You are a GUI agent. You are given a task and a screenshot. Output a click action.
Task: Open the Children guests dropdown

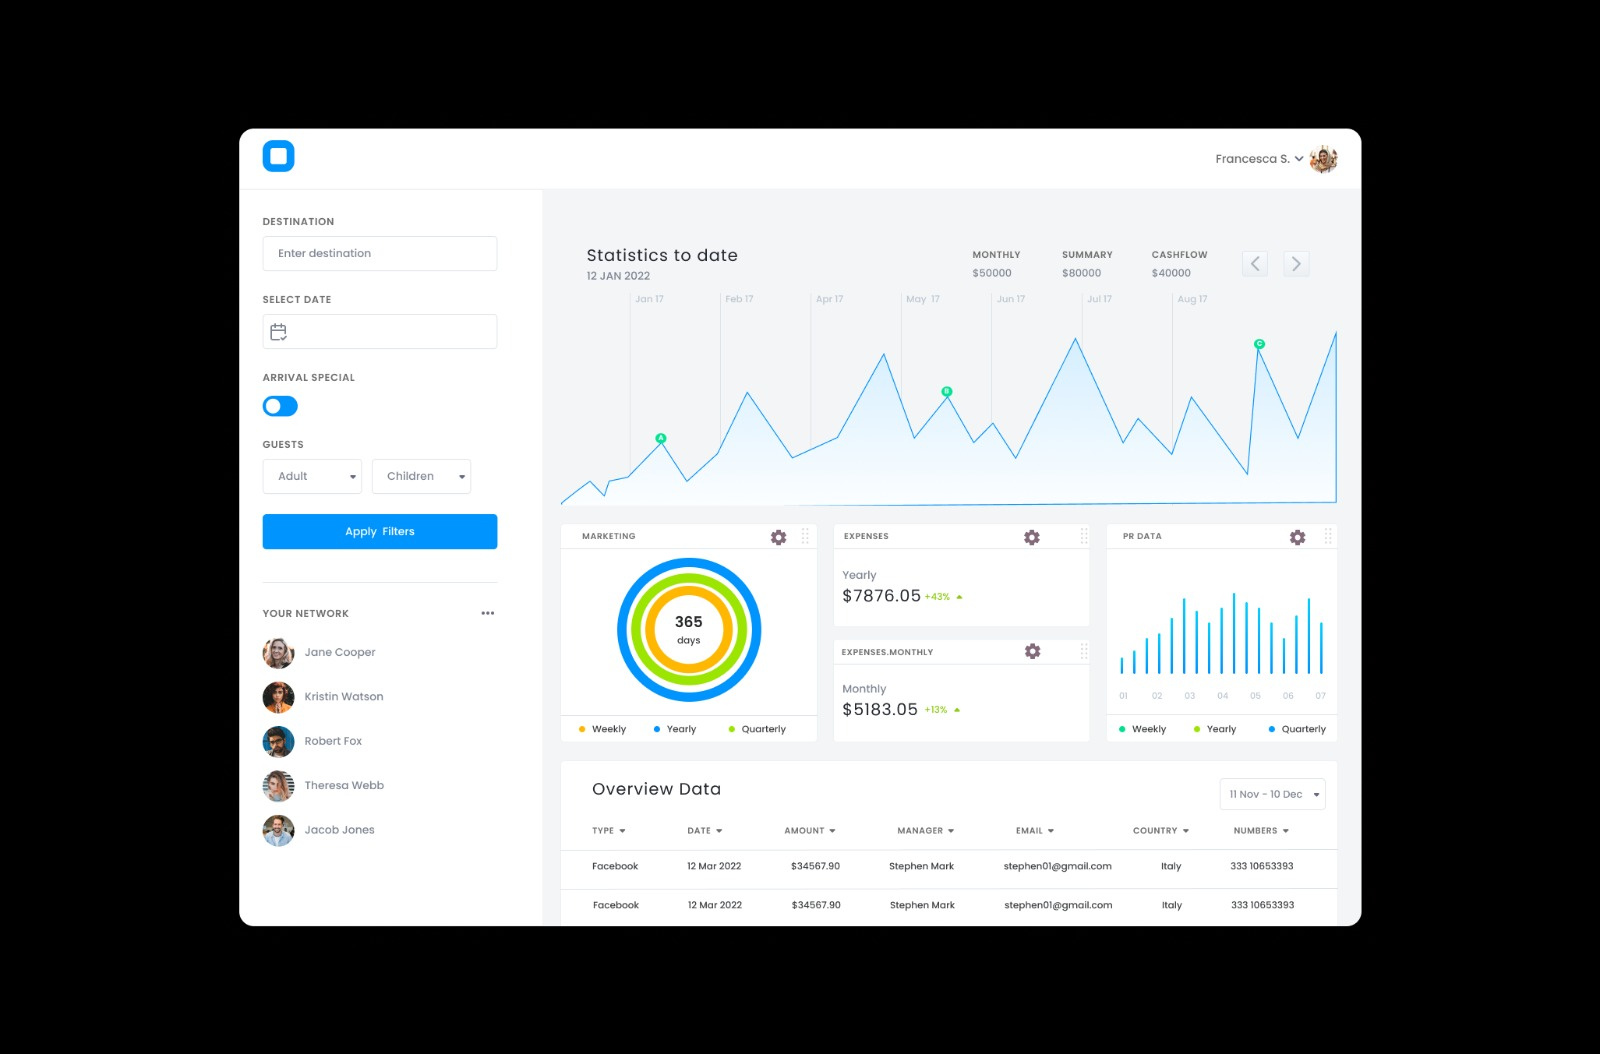click(x=421, y=476)
